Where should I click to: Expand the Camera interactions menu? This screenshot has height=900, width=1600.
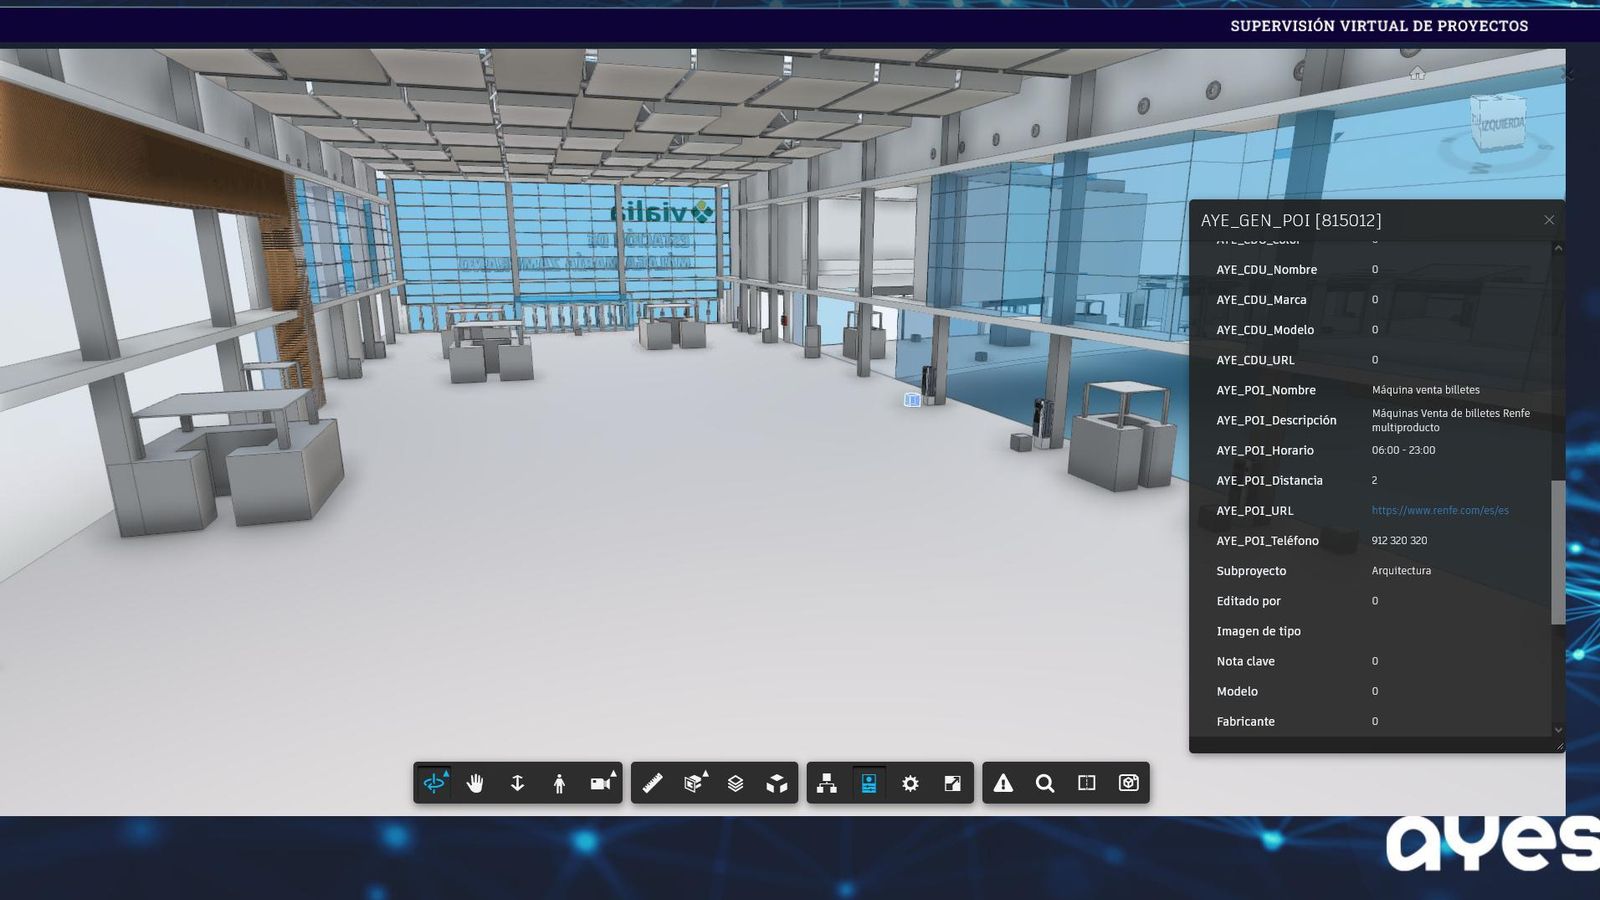pos(601,783)
